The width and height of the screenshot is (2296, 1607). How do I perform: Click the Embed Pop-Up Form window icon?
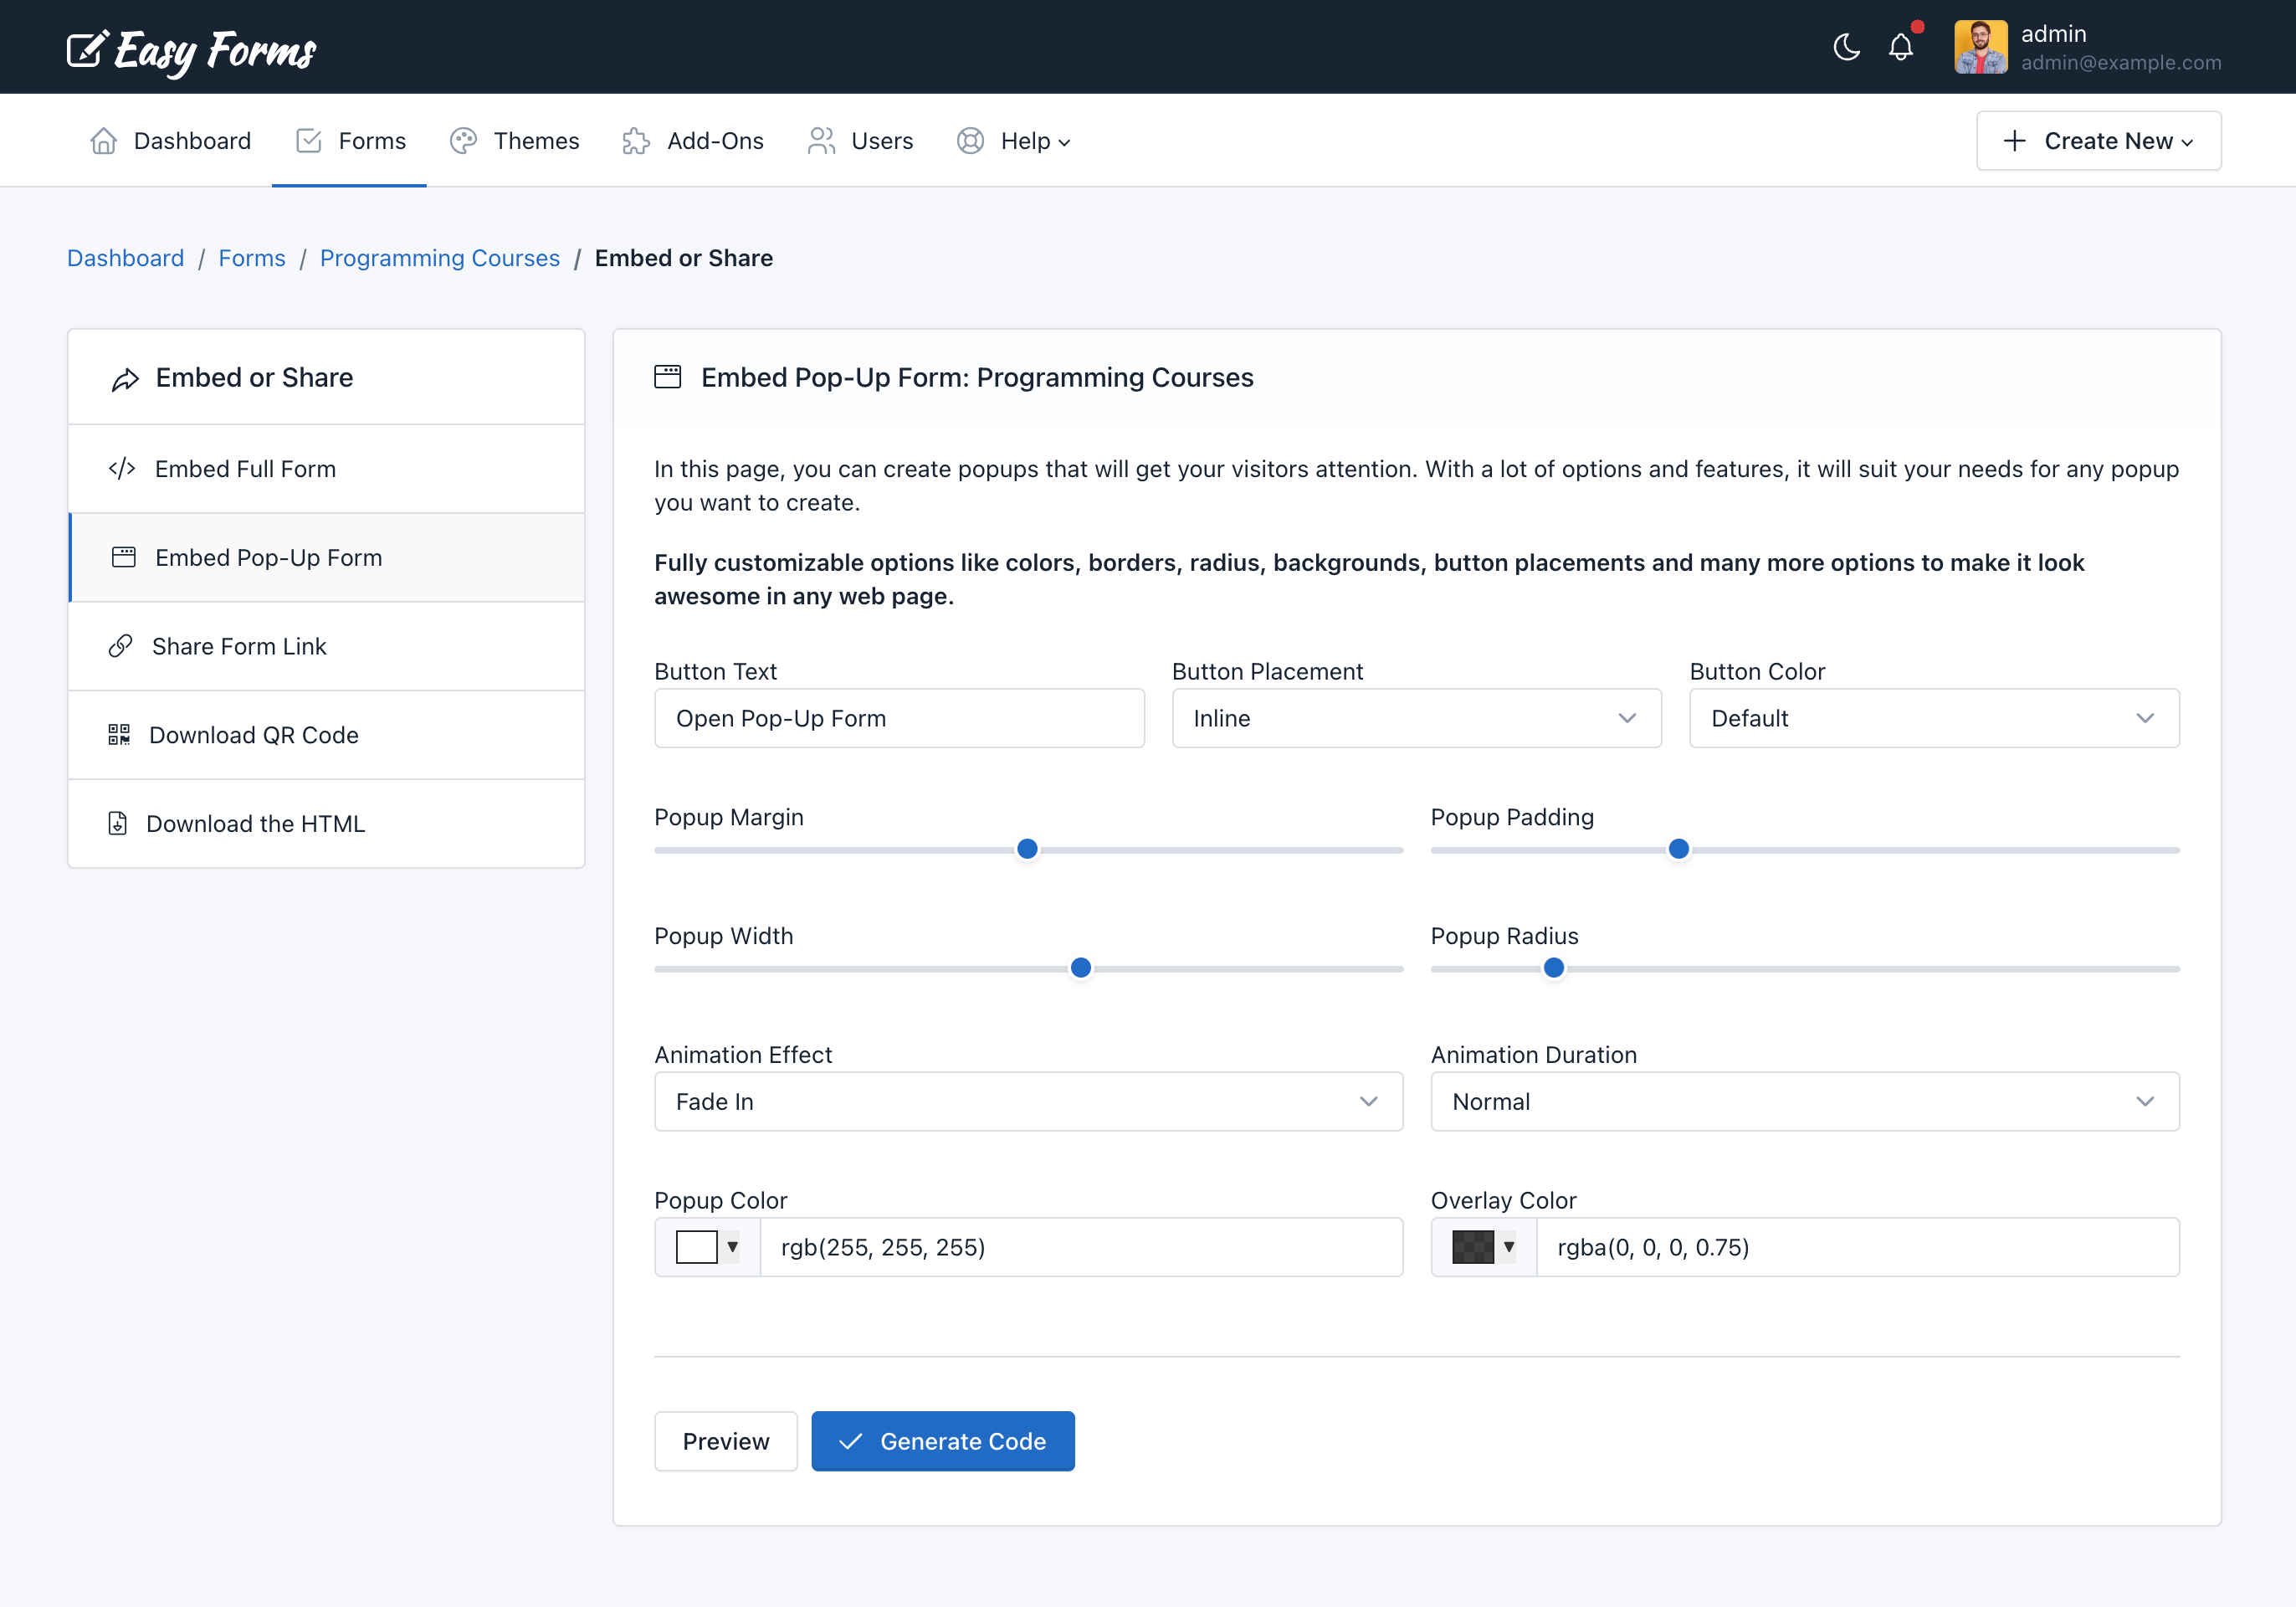click(x=124, y=557)
